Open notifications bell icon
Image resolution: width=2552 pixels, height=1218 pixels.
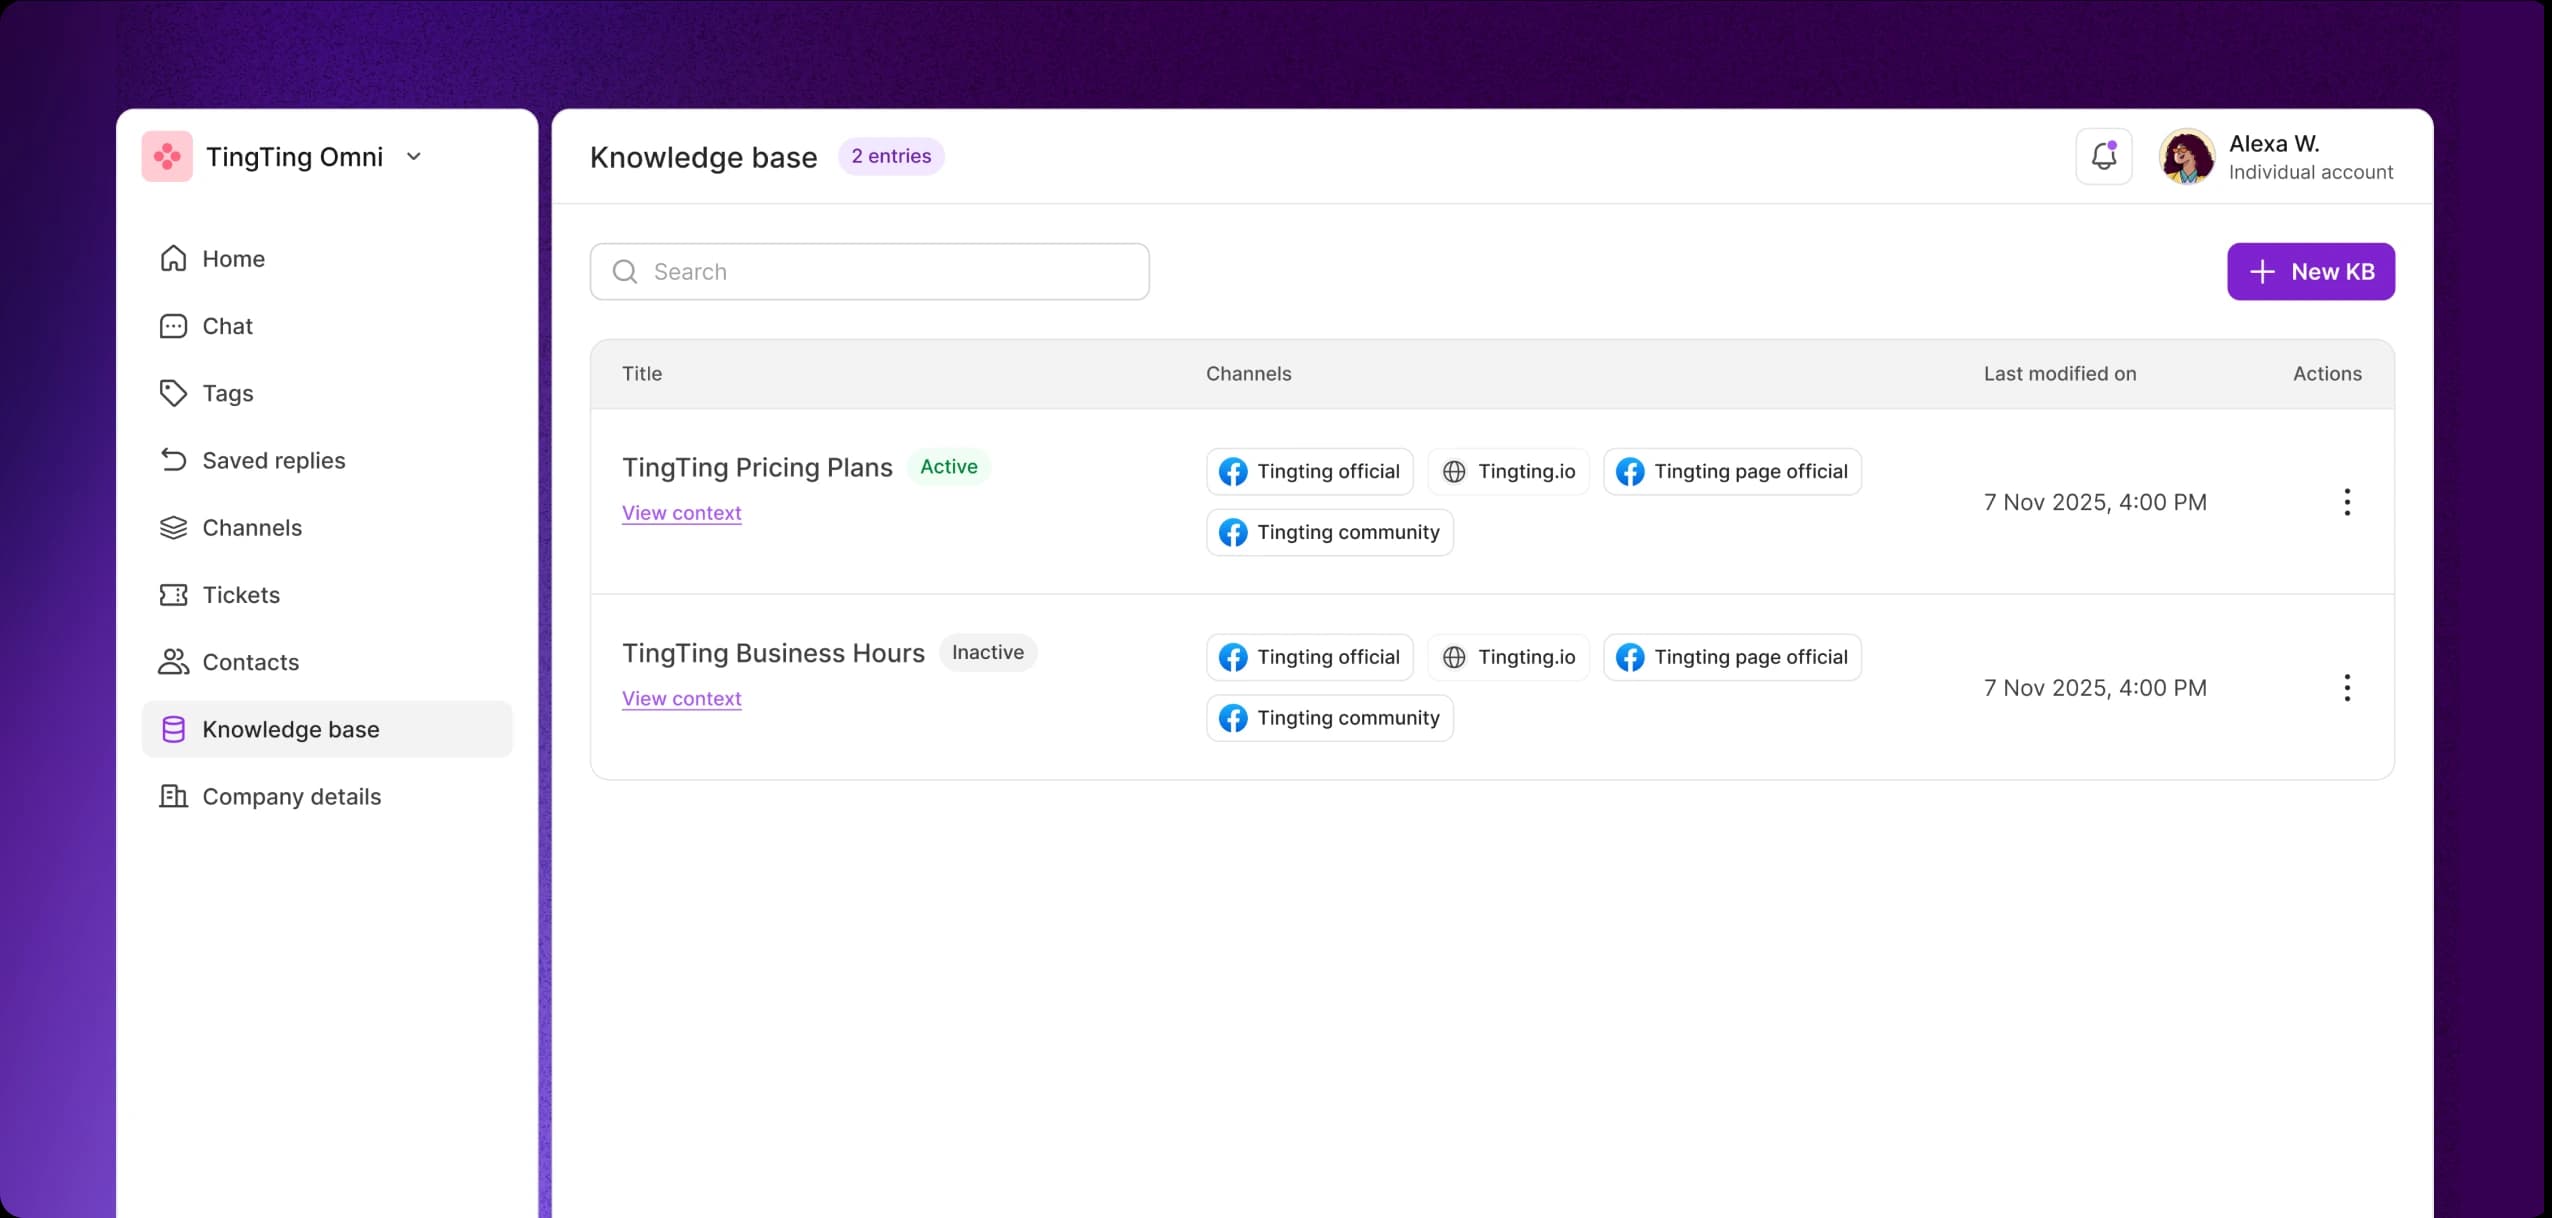2104,156
